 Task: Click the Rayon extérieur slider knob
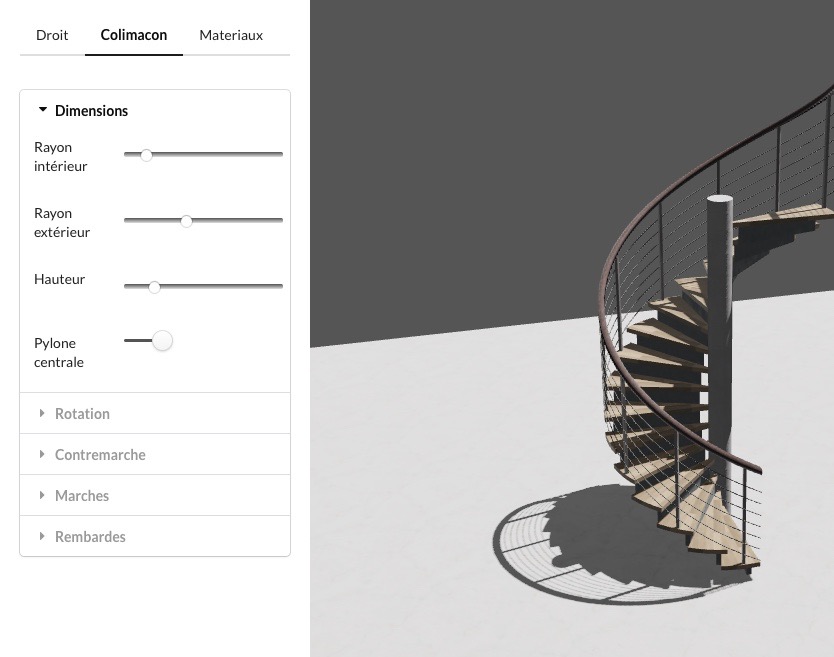point(186,221)
